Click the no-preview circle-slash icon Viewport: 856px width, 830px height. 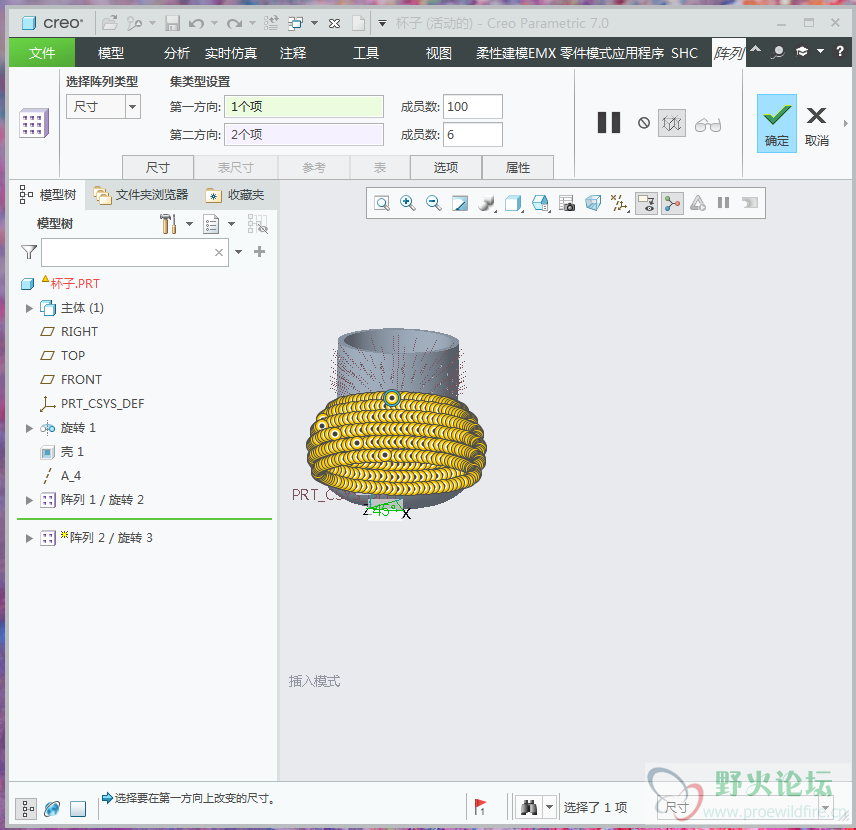click(x=644, y=123)
